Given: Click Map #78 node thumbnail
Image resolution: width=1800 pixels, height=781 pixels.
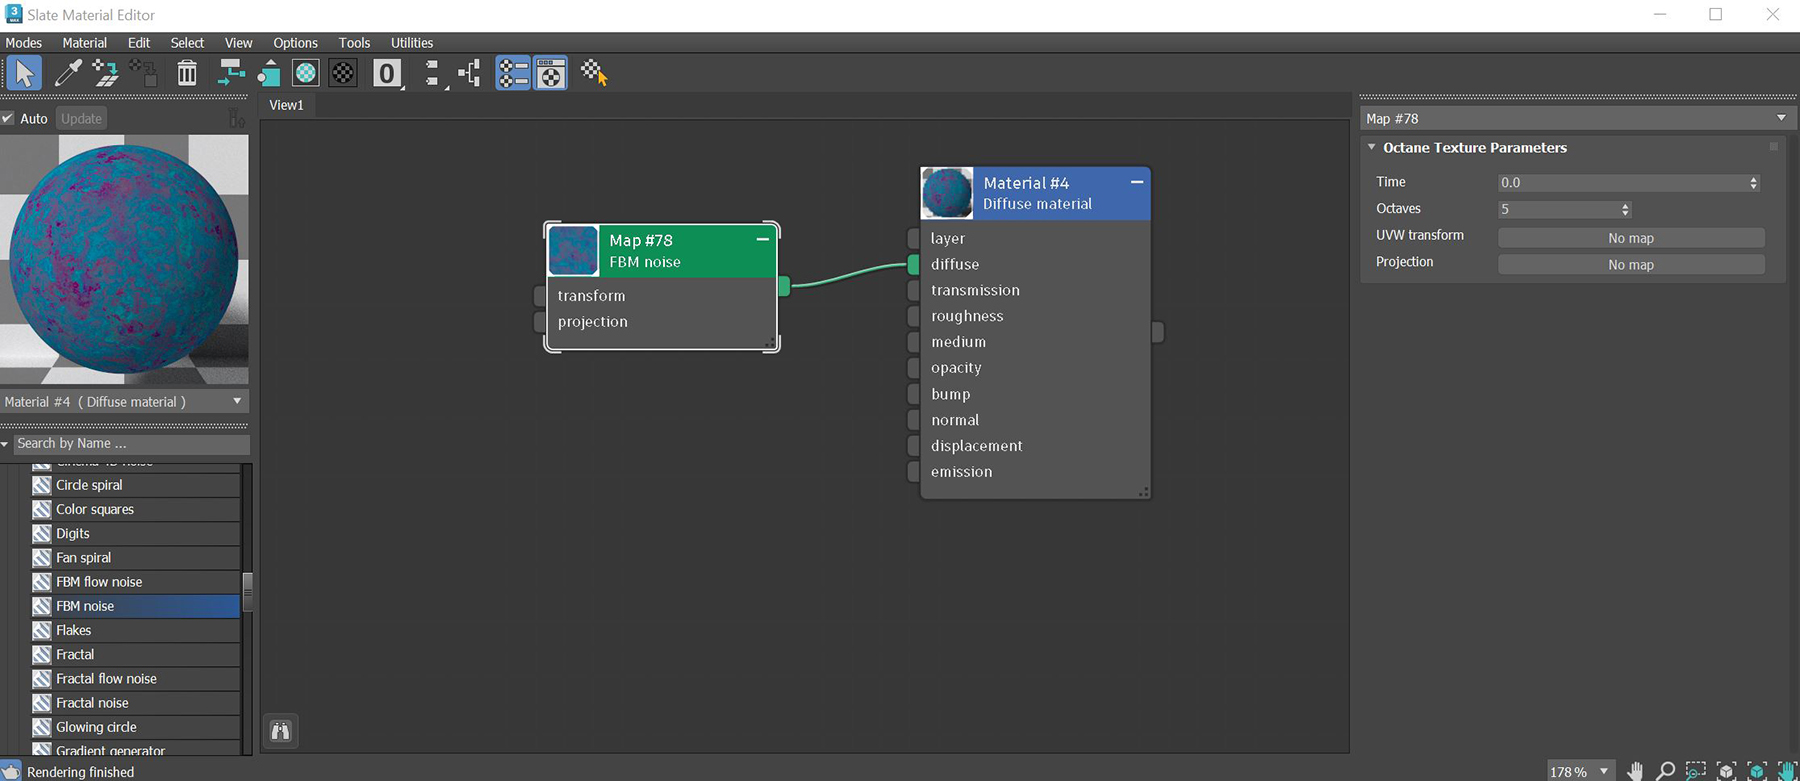Looking at the screenshot, I should tap(573, 251).
